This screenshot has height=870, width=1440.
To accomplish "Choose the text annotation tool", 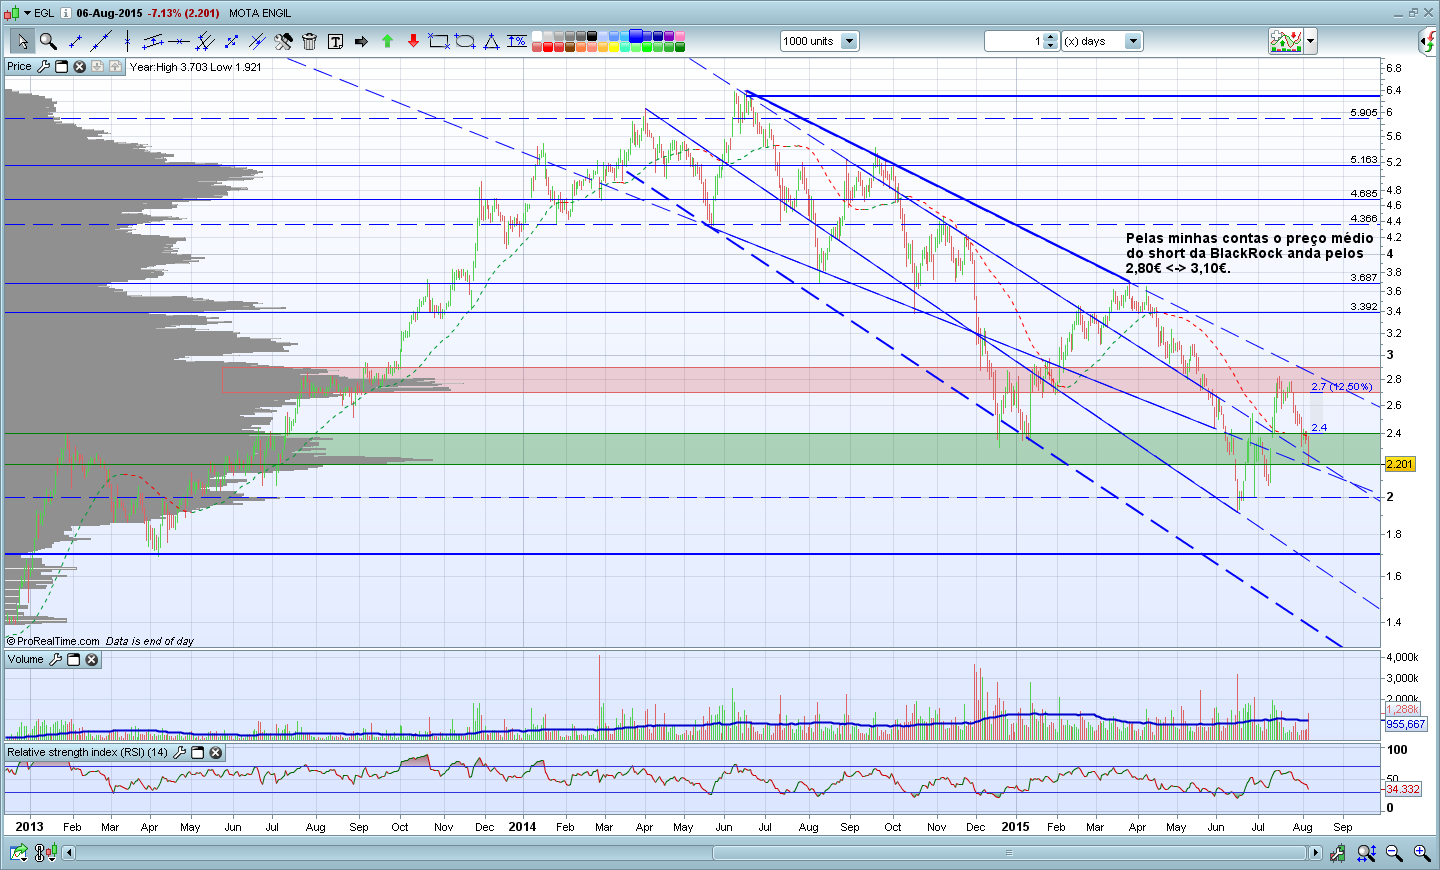I will tap(335, 41).
